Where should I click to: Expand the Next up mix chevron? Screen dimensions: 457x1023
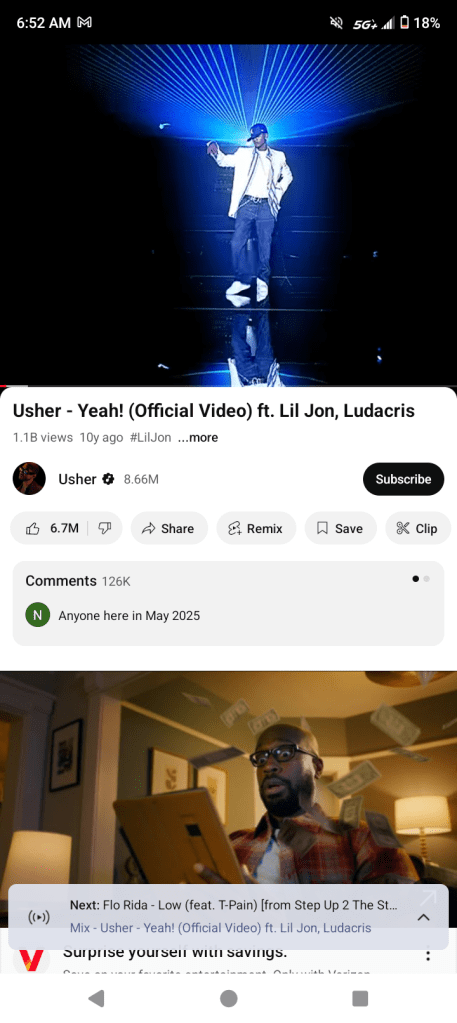pyautogui.click(x=424, y=917)
